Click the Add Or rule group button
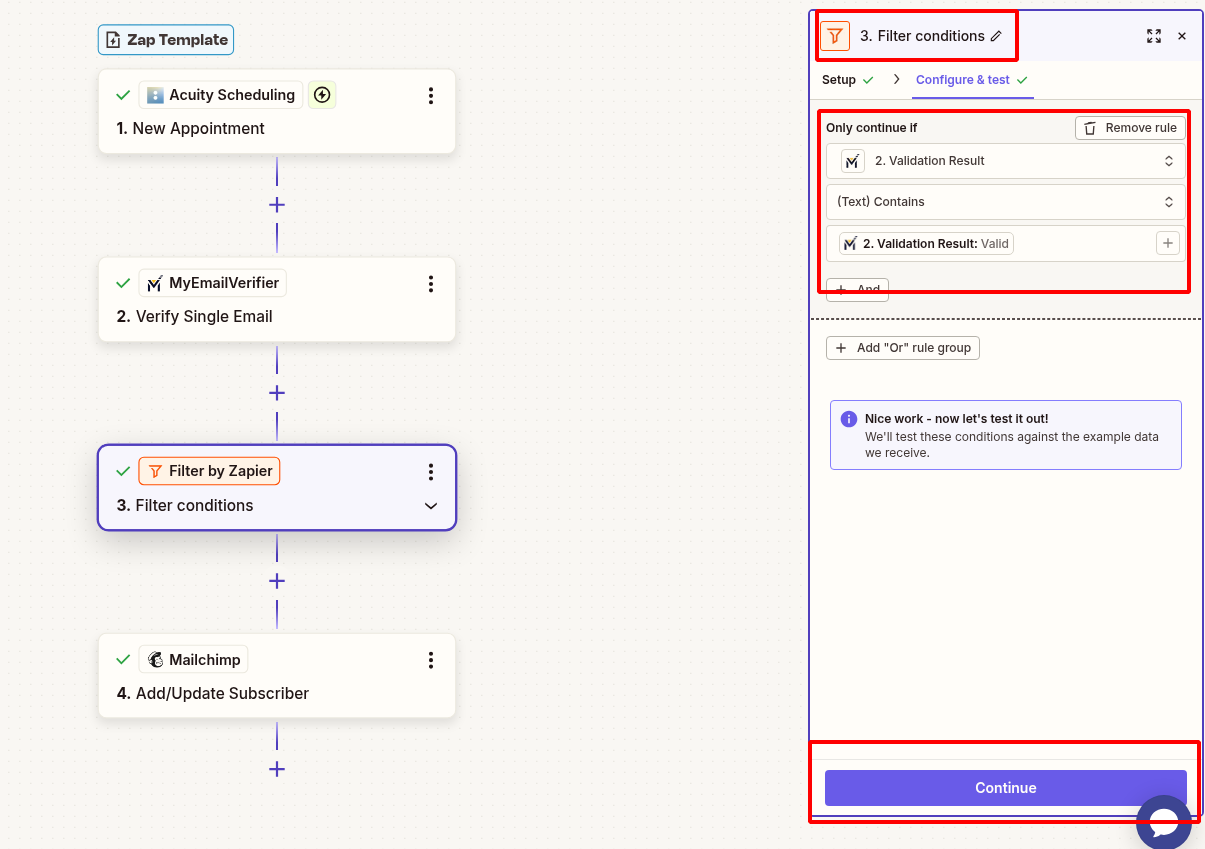 pyautogui.click(x=902, y=348)
